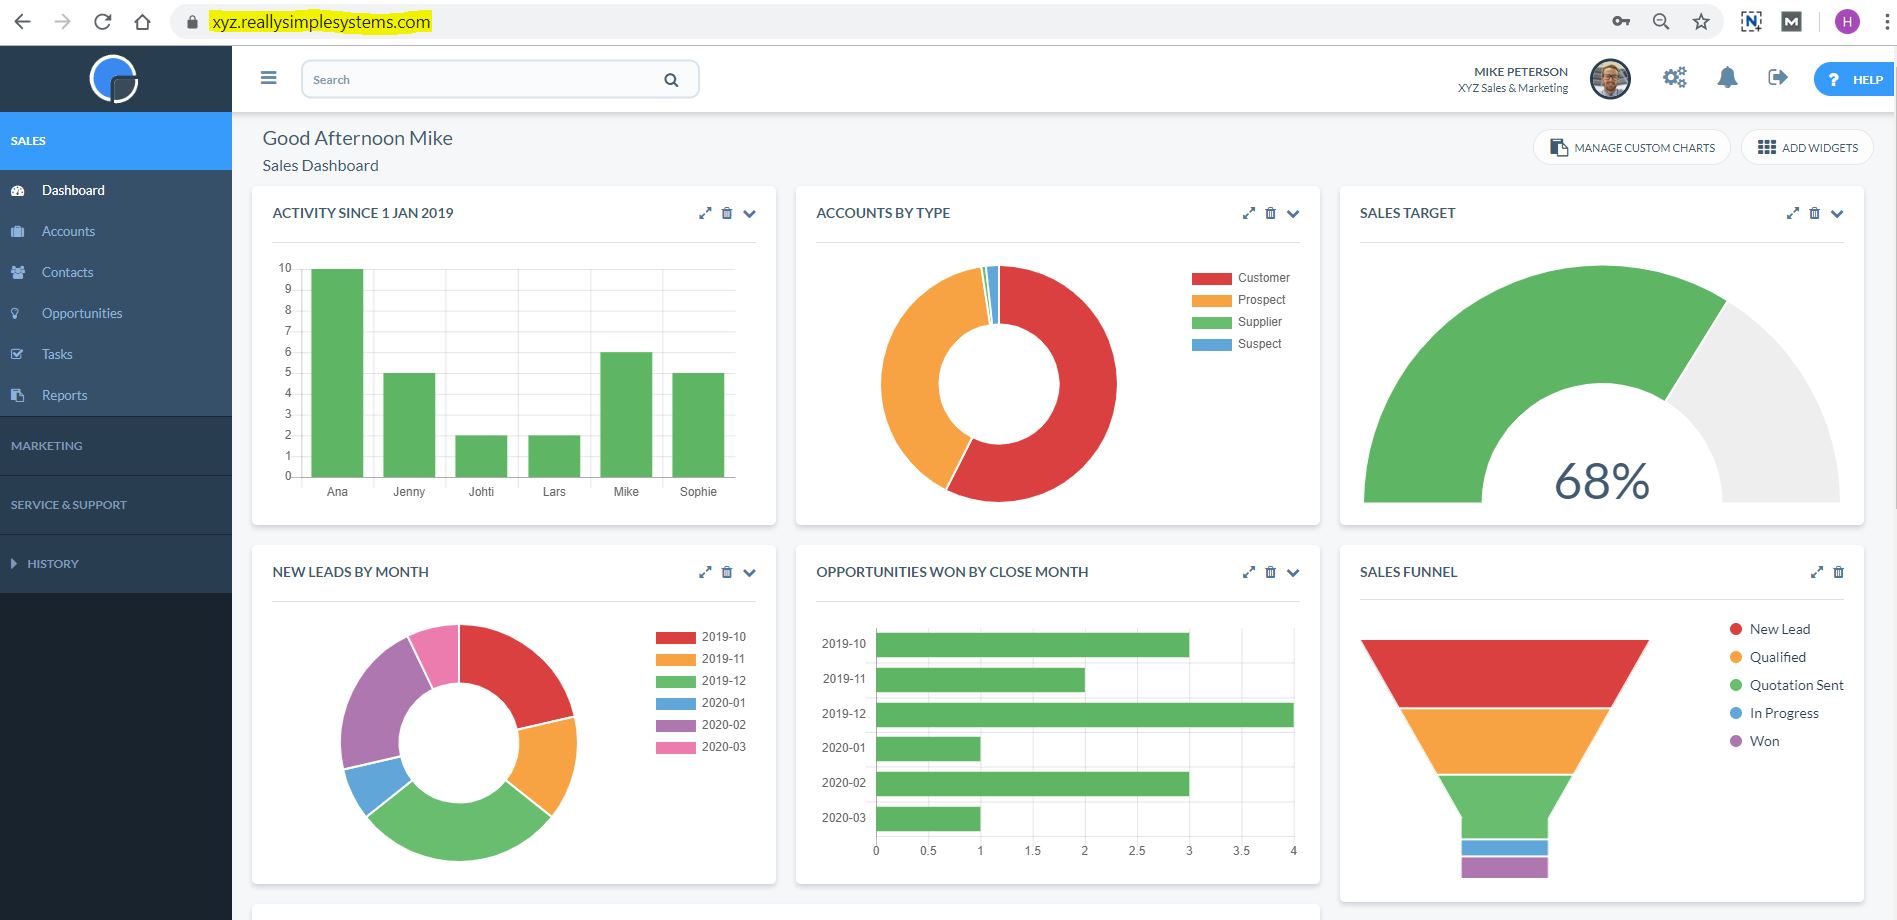Delete the Sales Target widget via its trash icon
Viewport: 1897px width, 920px height.
(1814, 213)
